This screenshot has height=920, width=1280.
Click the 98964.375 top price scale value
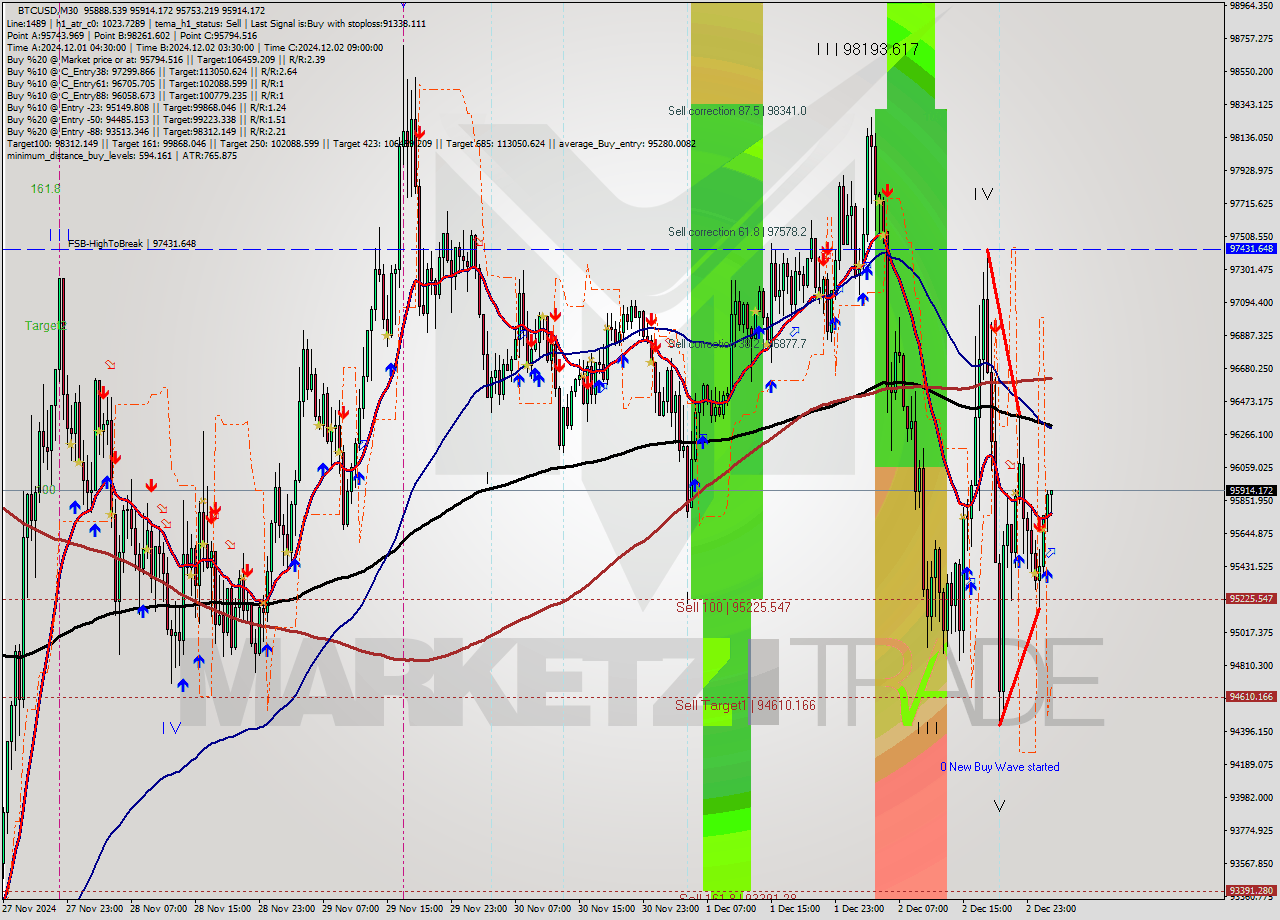(1251, 5)
